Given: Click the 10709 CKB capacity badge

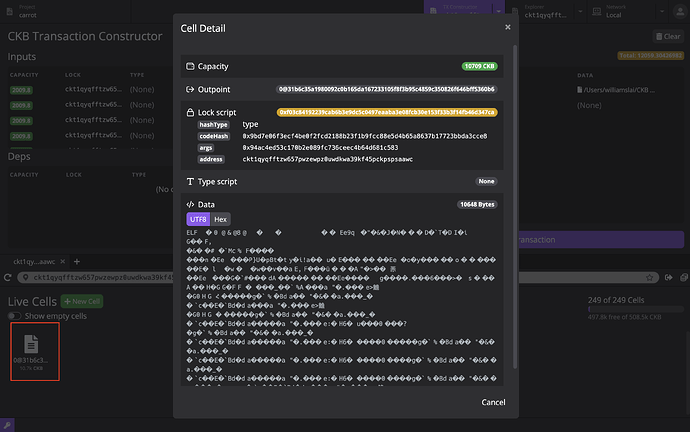Looking at the screenshot, I should (x=479, y=66).
